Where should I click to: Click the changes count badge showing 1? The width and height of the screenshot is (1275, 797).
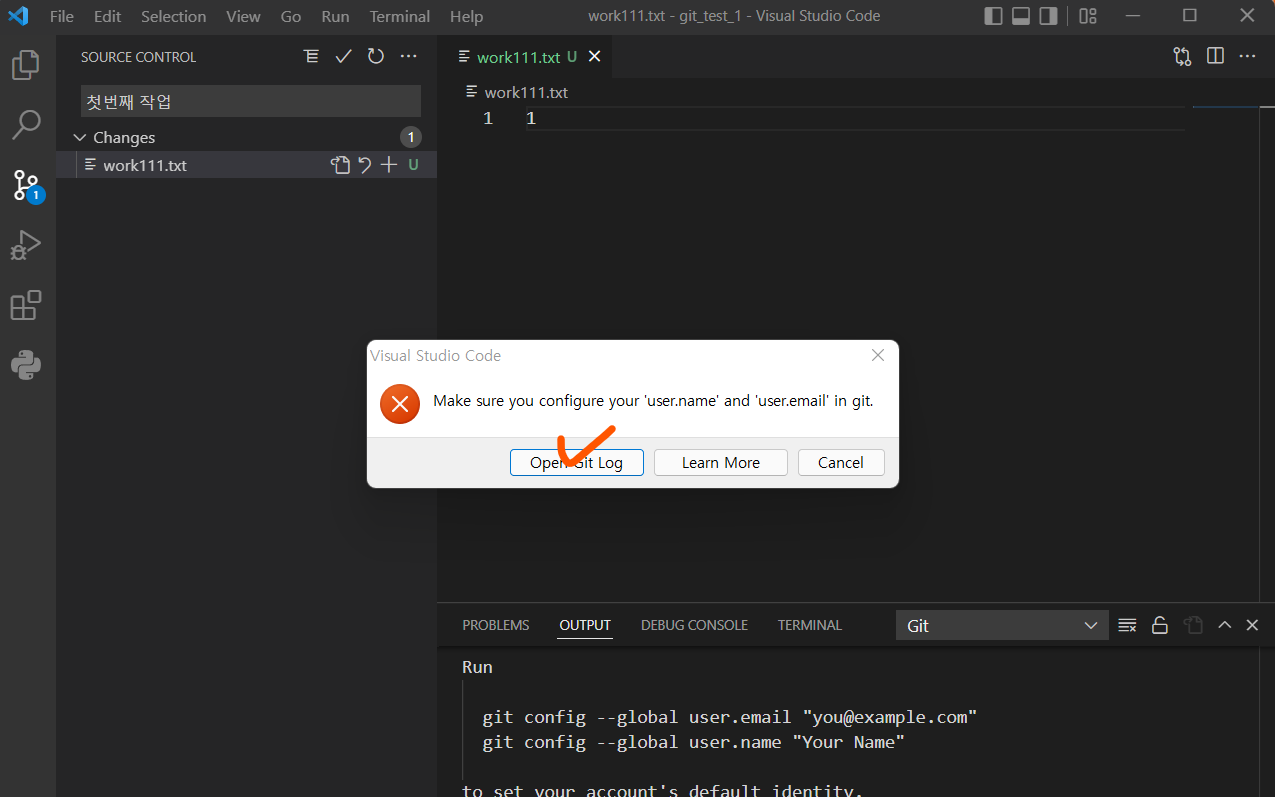(410, 137)
